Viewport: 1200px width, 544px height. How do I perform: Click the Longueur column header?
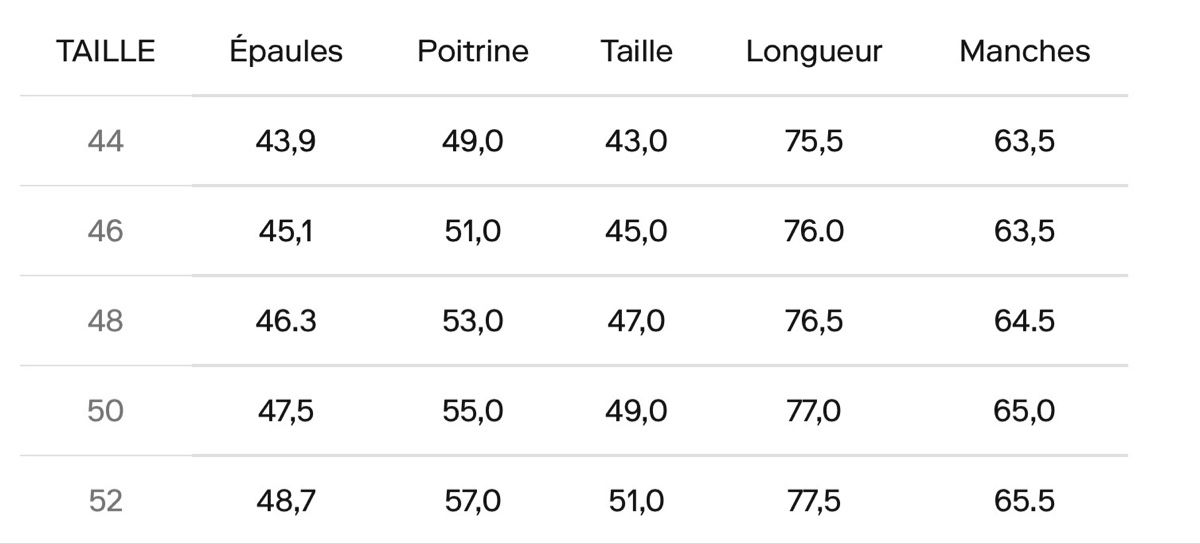[x=814, y=52]
